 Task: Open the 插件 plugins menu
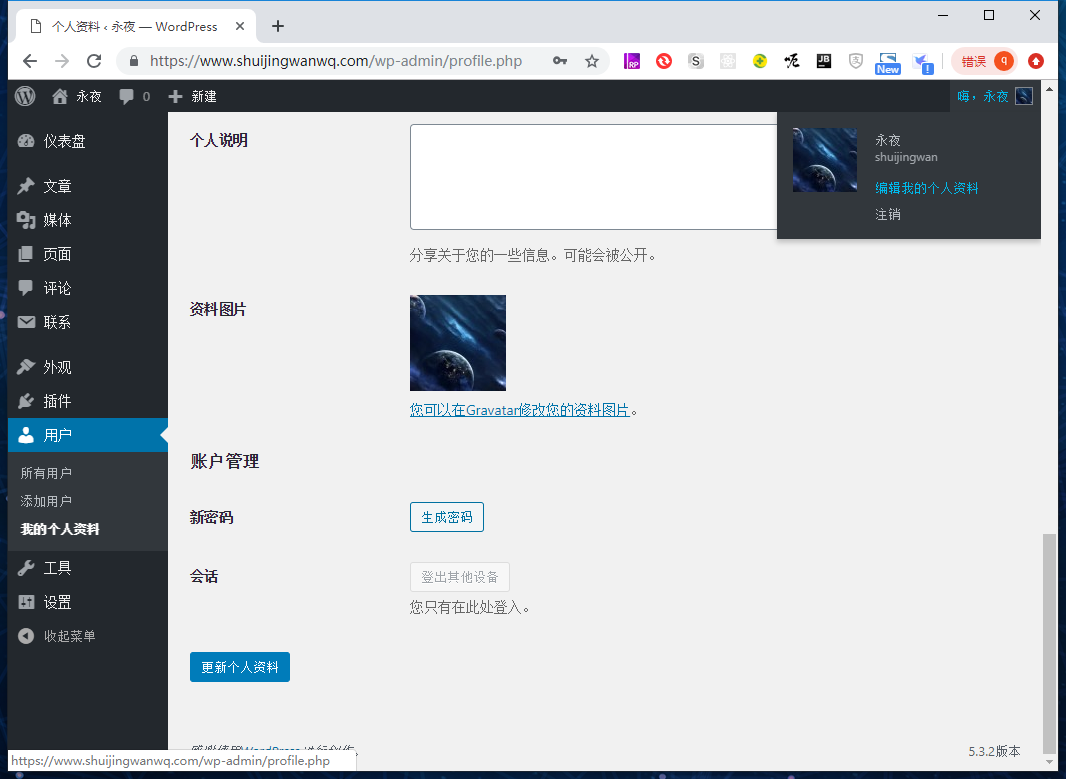[88, 401]
